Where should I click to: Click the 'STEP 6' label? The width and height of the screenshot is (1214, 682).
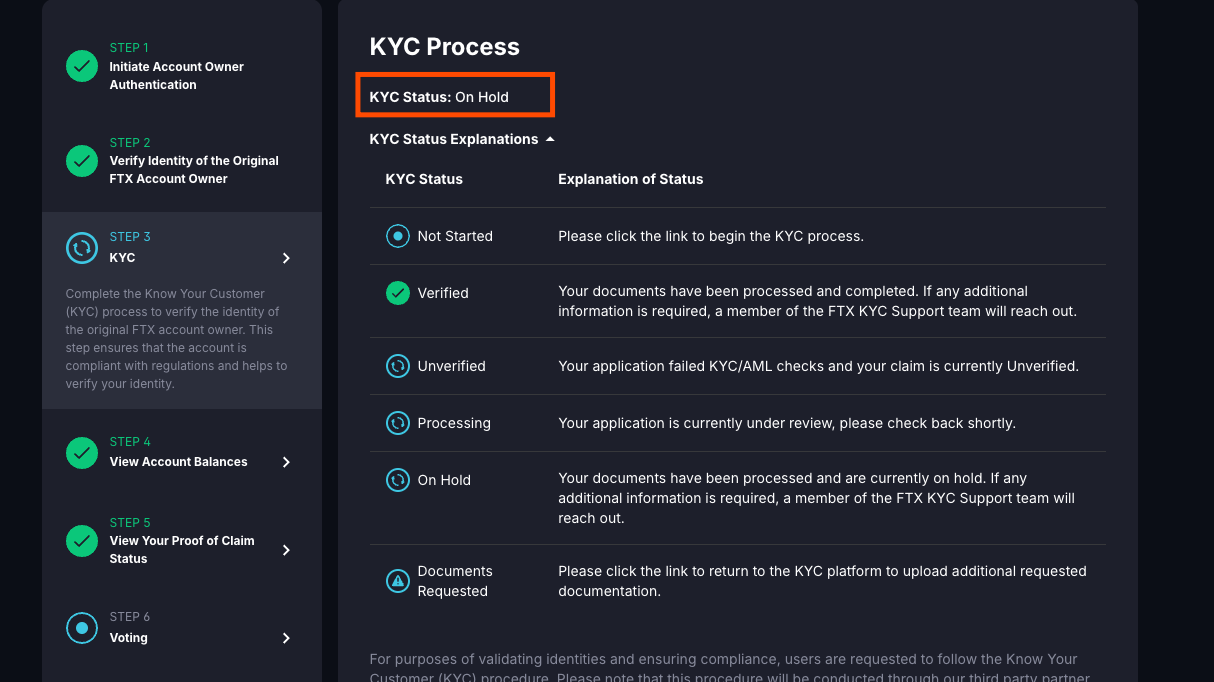tap(130, 617)
